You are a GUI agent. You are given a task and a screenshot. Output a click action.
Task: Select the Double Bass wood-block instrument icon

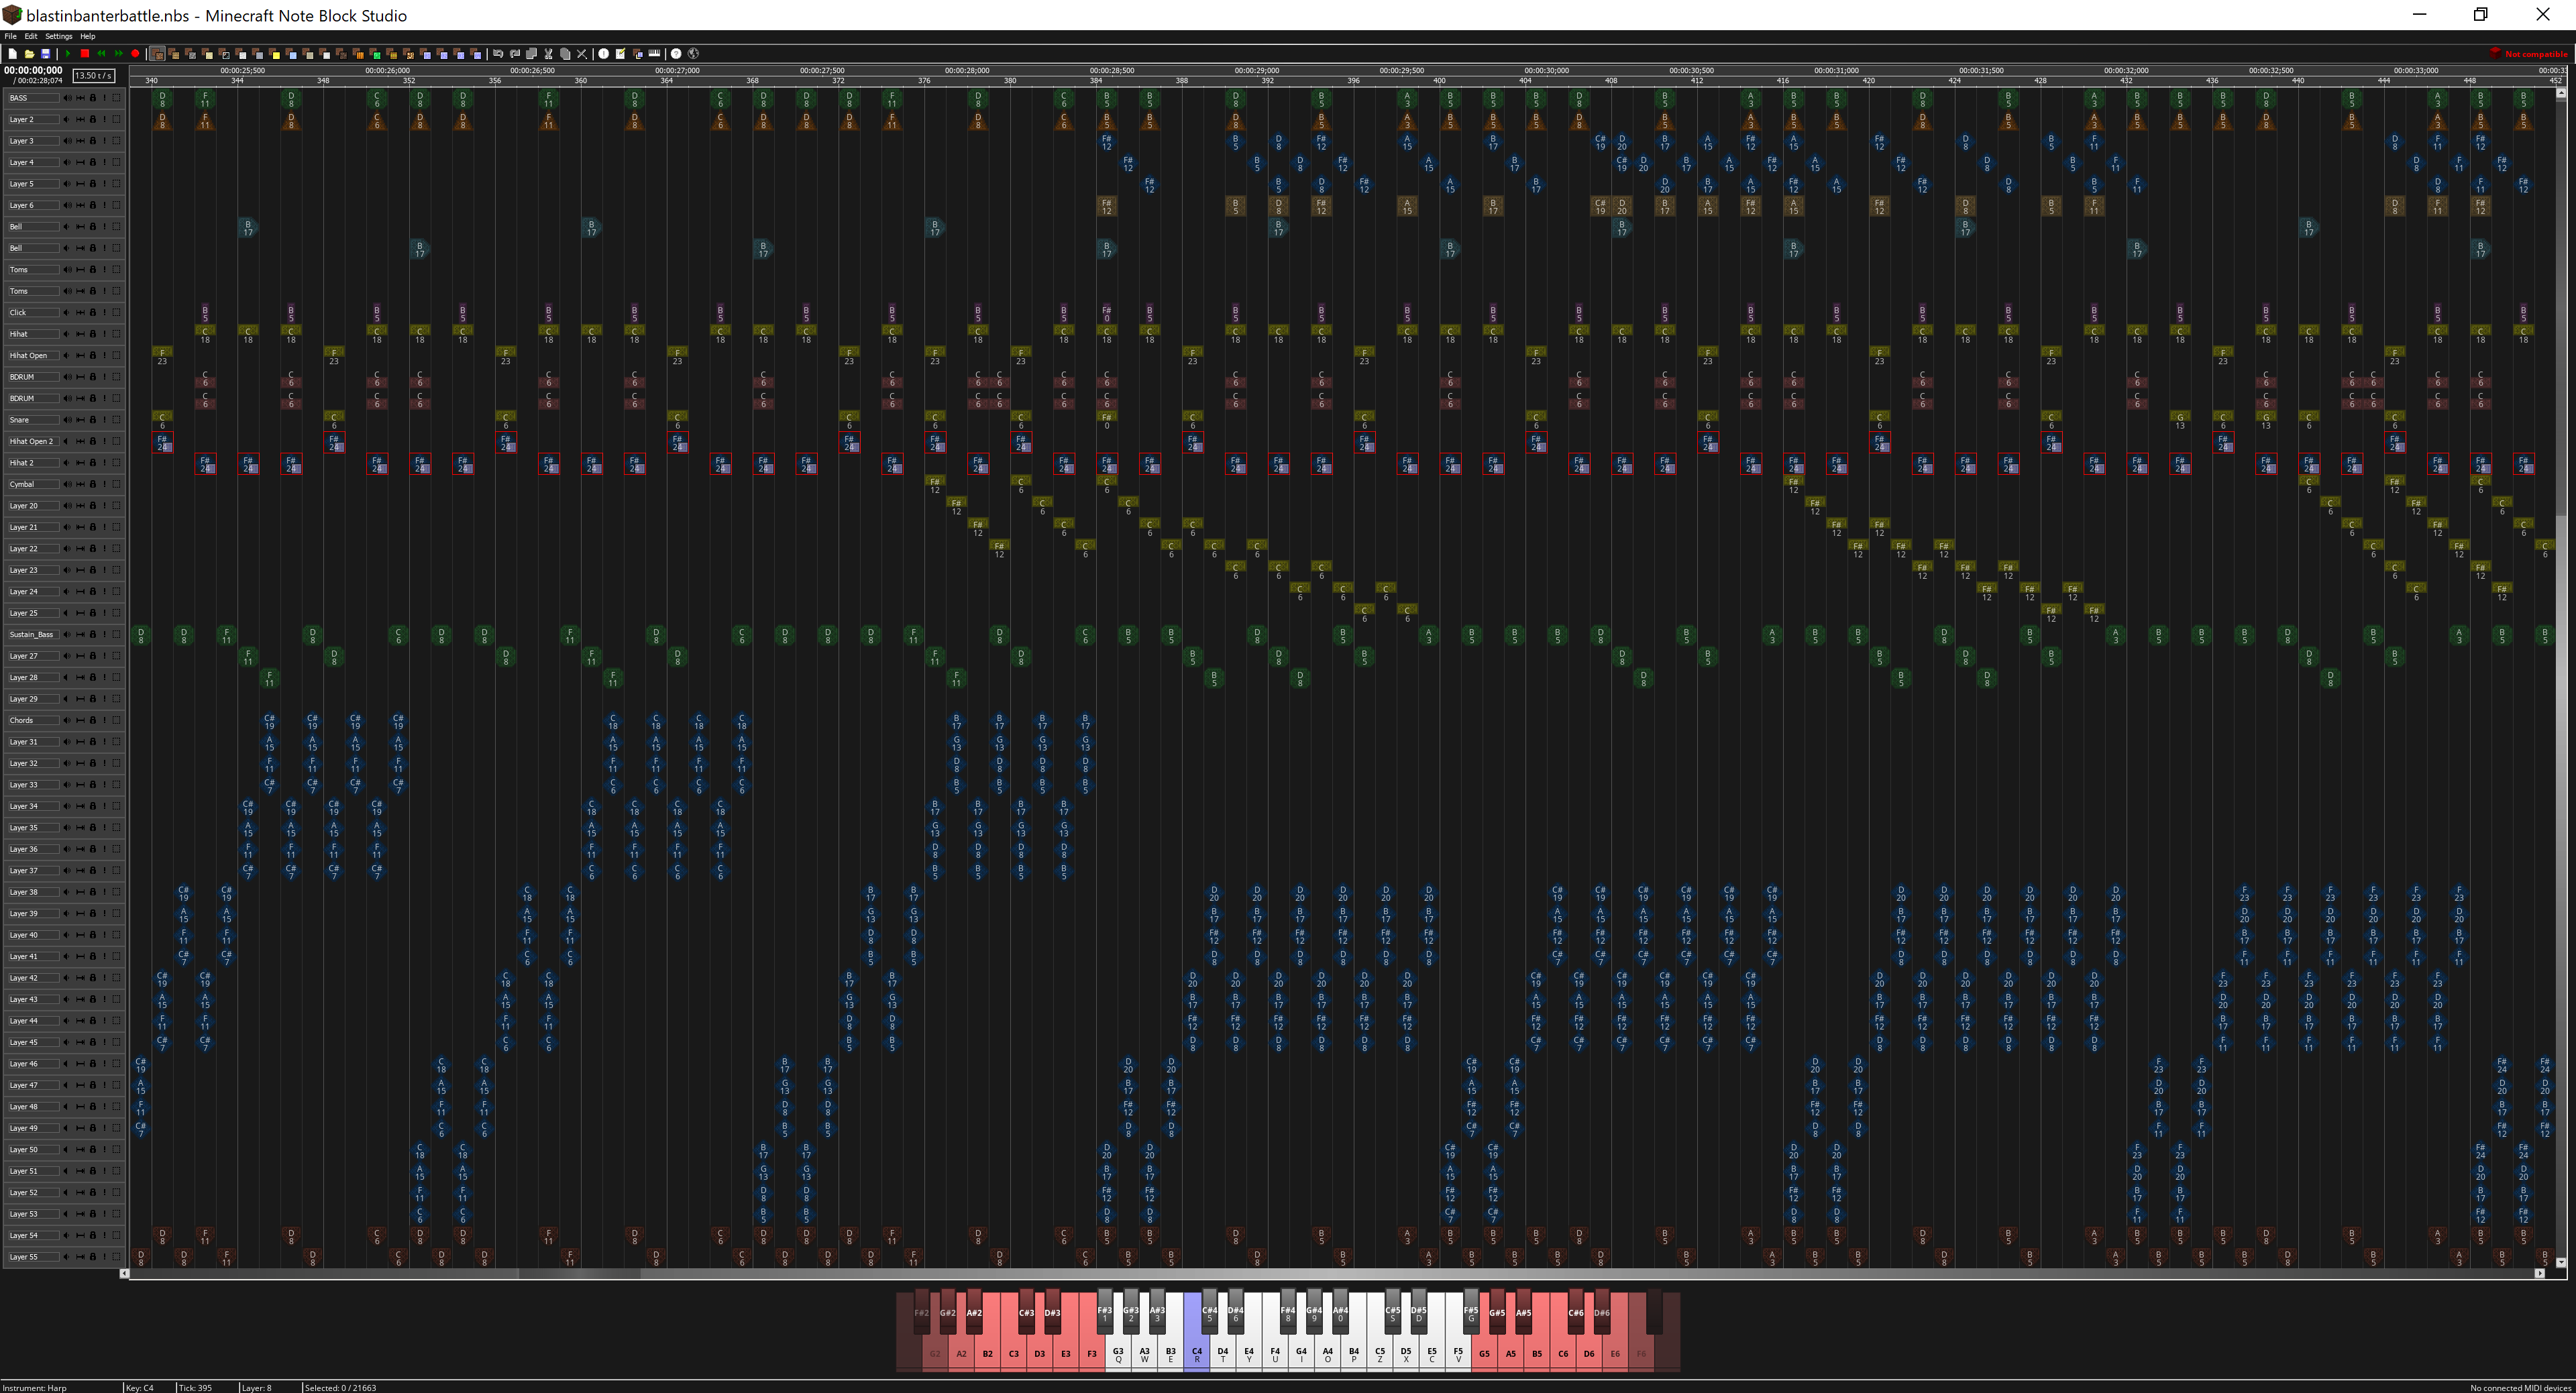click(174, 54)
